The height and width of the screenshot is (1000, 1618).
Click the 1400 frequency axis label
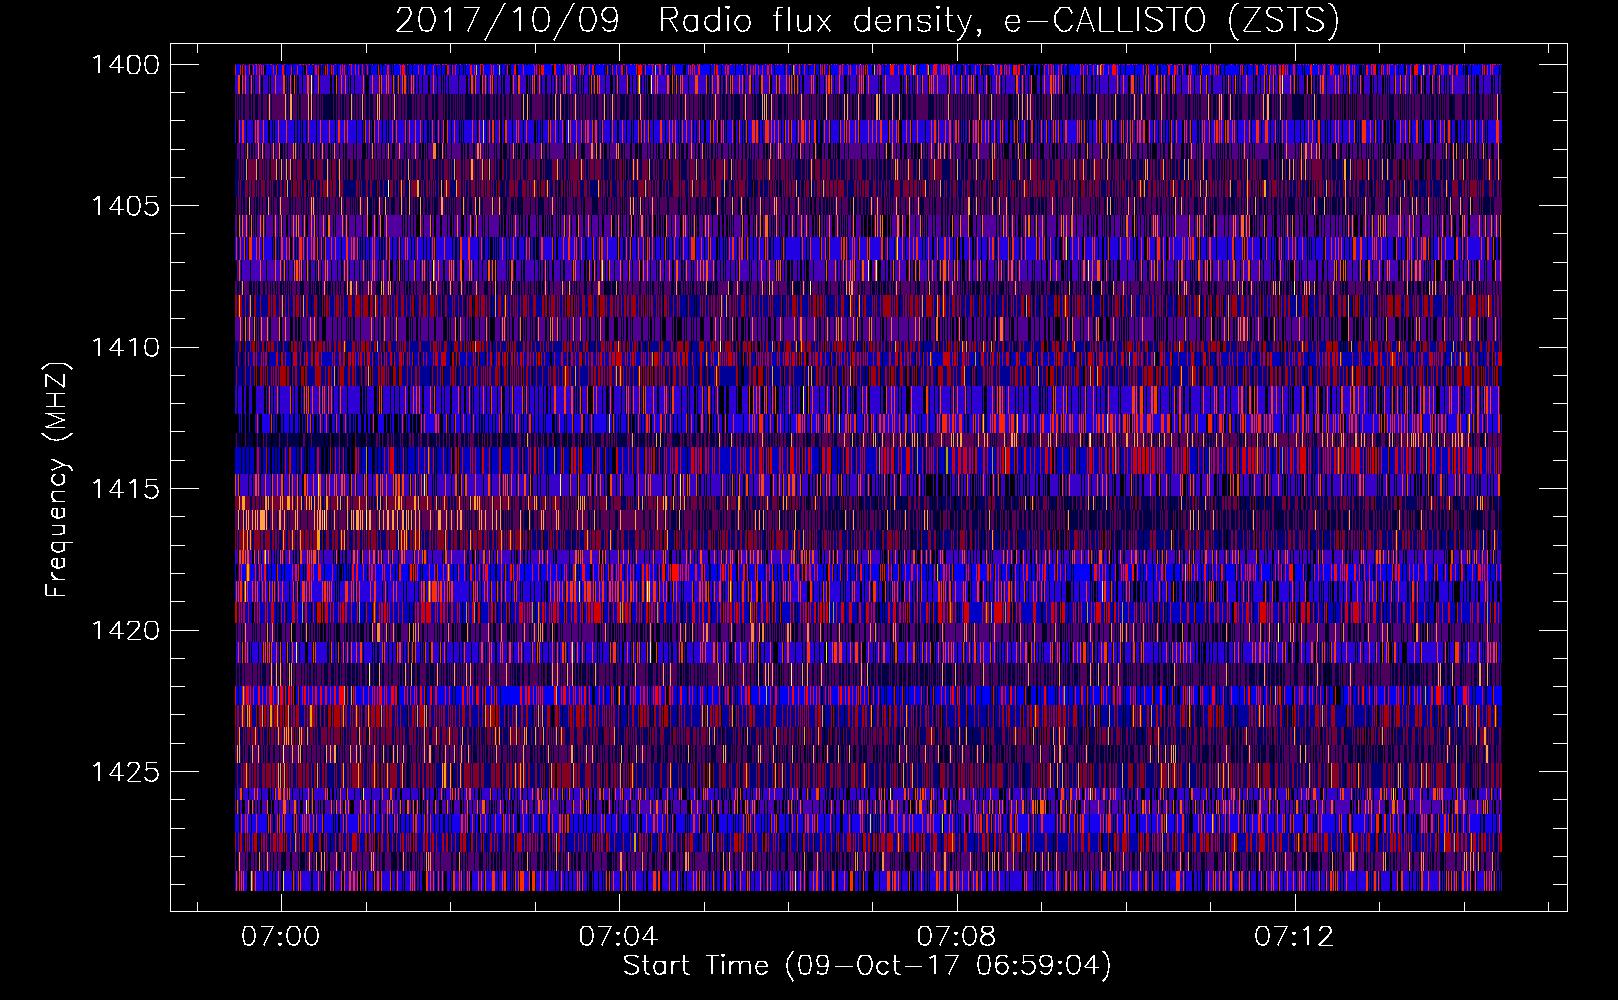coord(125,65)
